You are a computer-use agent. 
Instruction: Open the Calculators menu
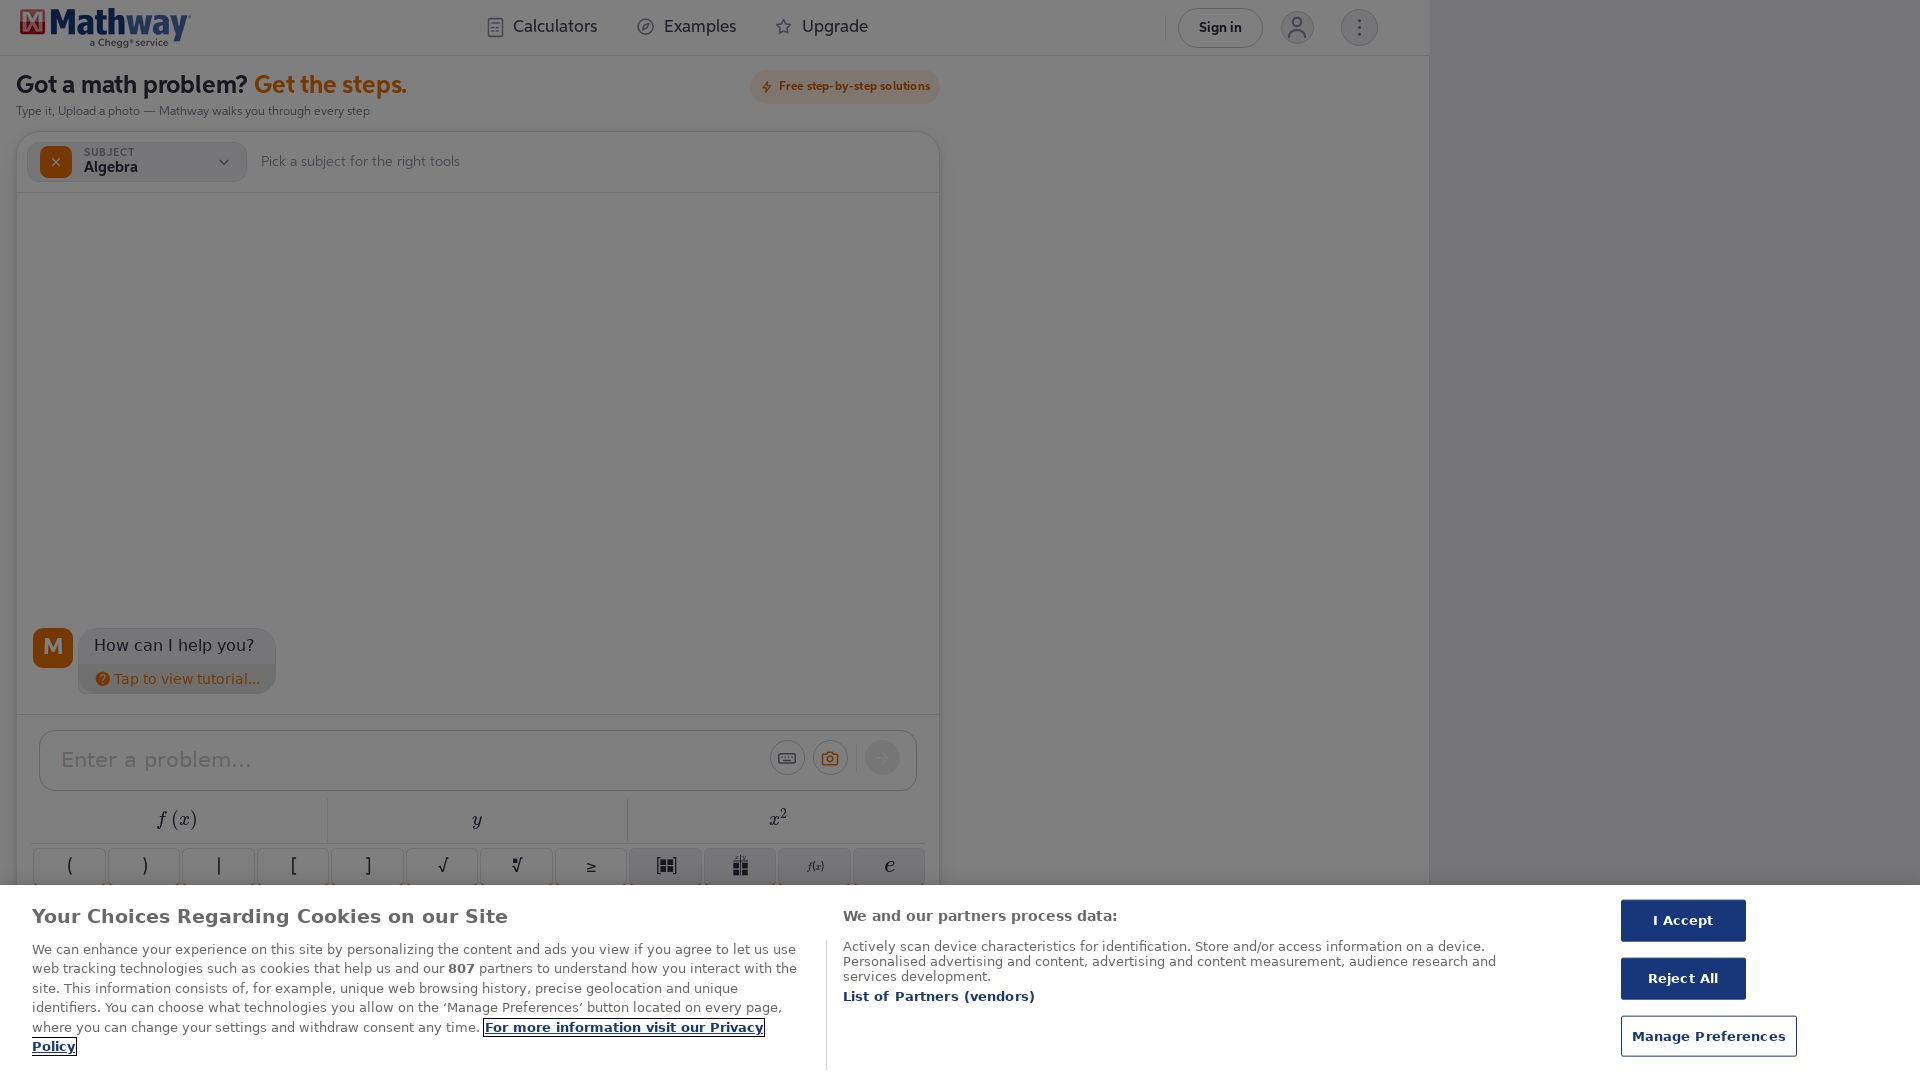[542, 27]
